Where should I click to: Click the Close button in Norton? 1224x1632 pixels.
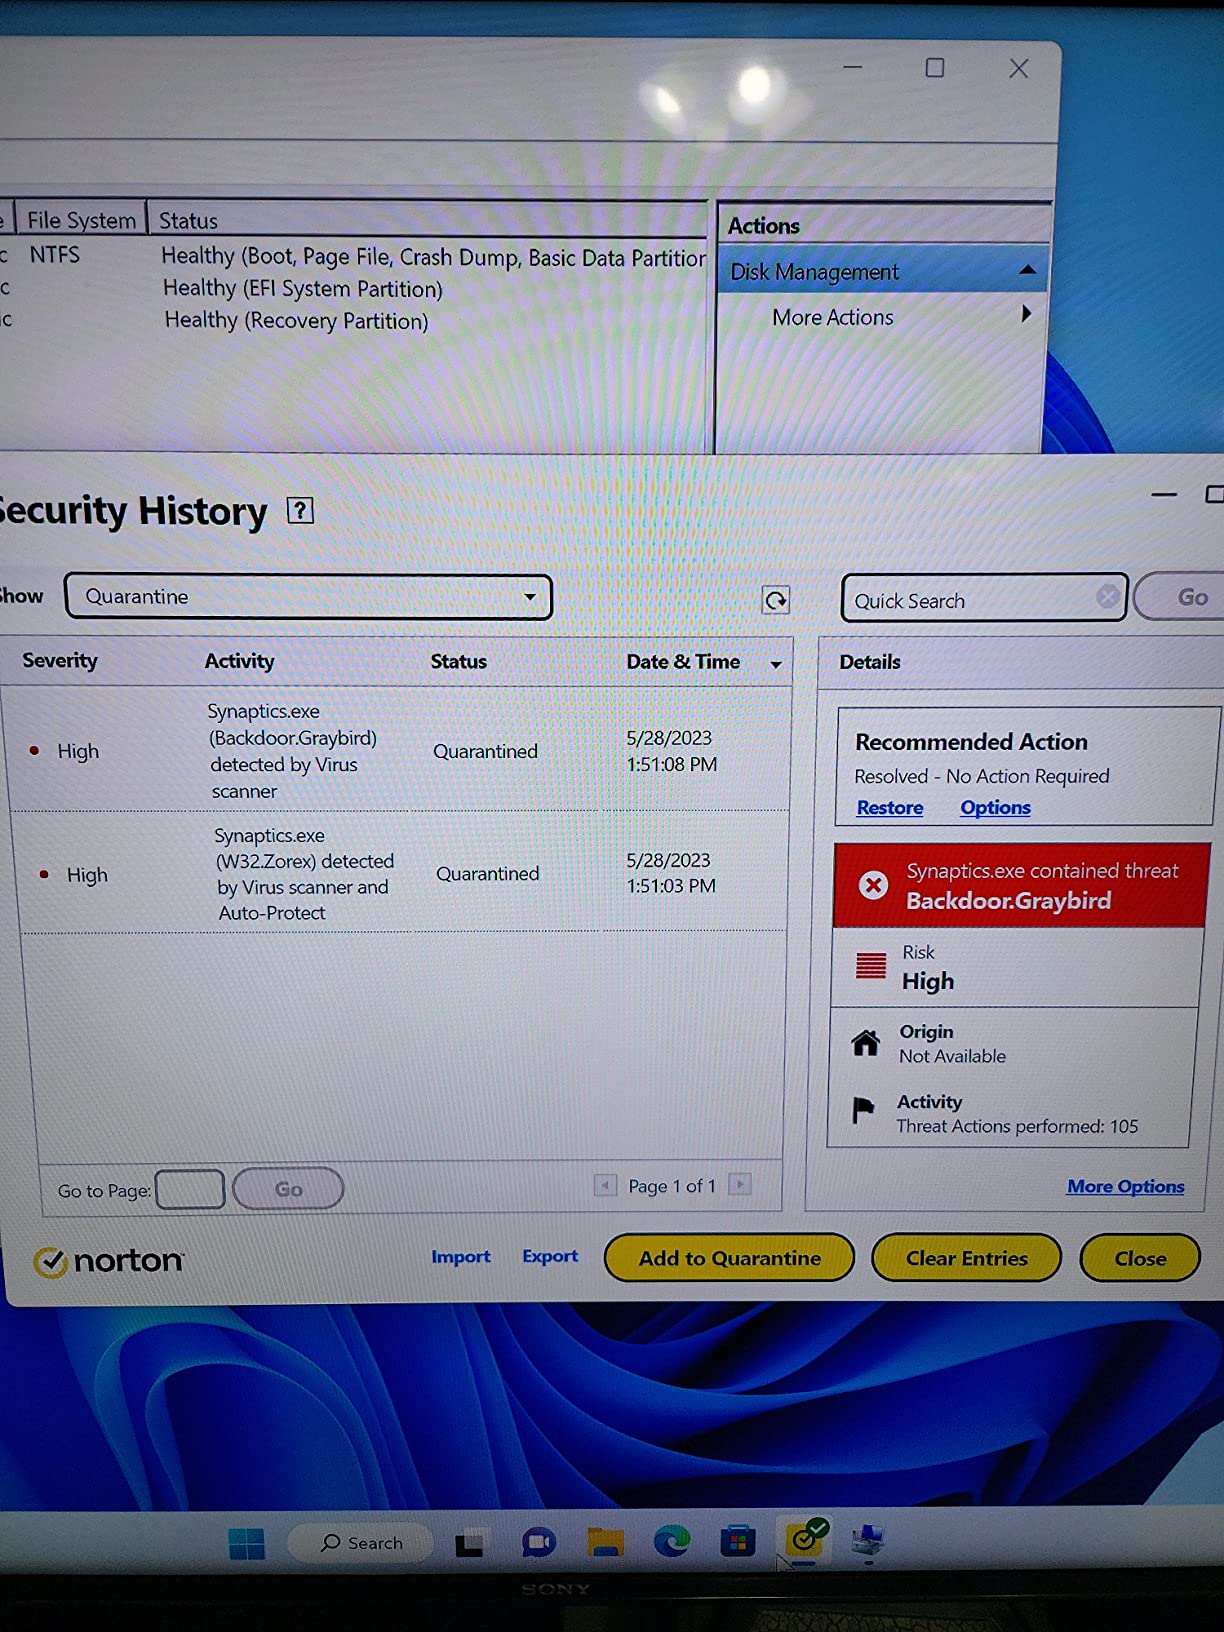[x=1140, y=1258]
